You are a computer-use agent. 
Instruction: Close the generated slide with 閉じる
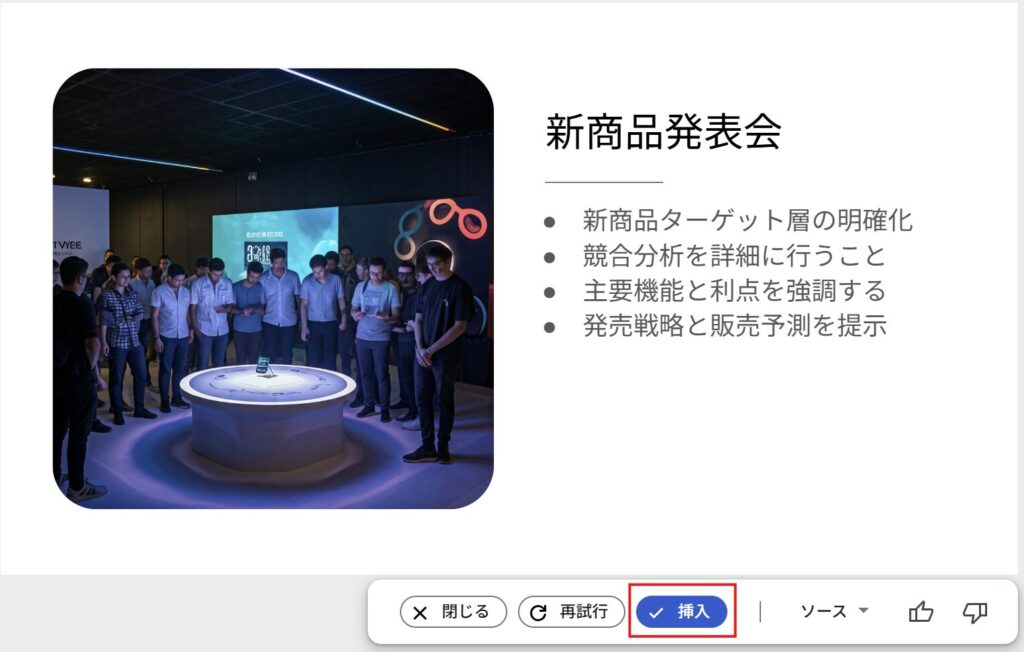pos(453,612)
